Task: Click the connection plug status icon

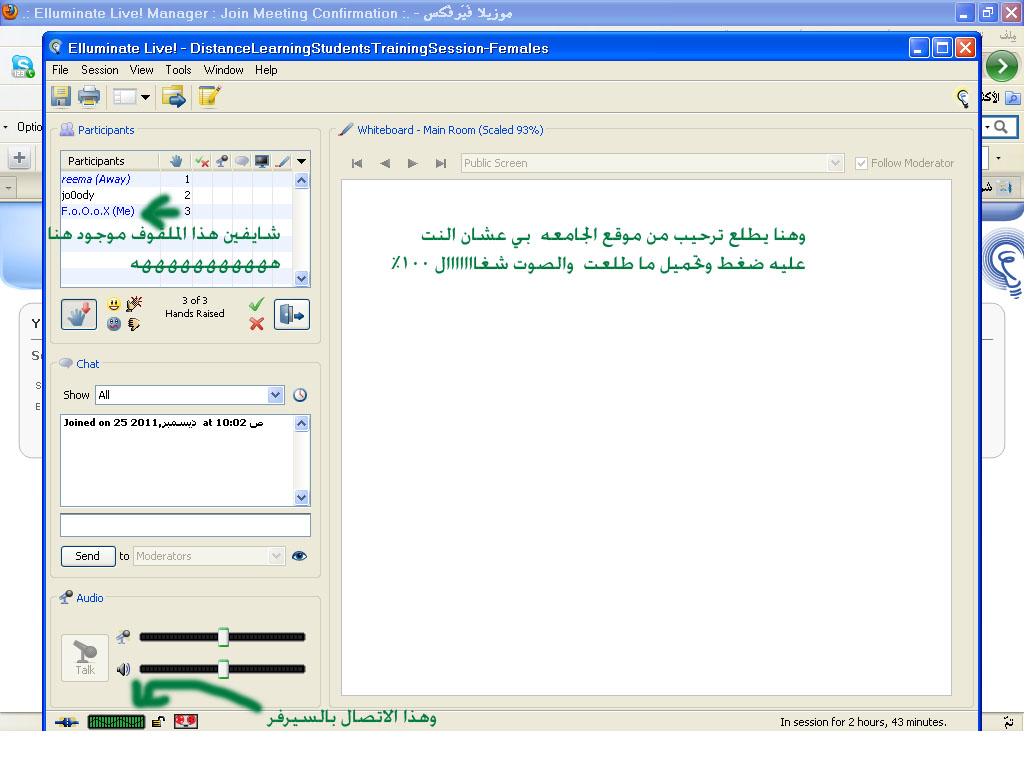Action: pos(67,722)
